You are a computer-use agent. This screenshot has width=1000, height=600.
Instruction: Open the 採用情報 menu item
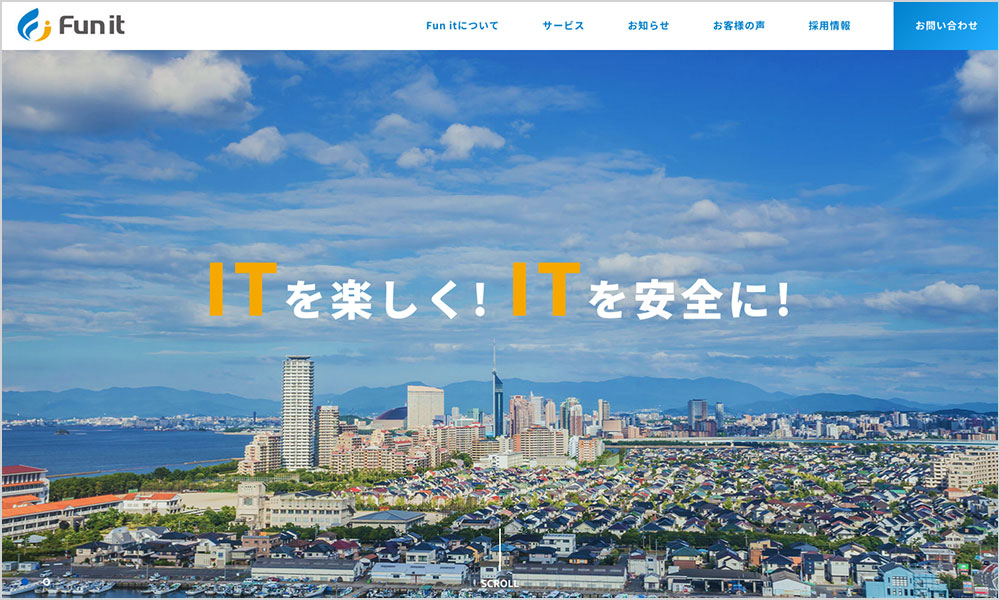(830, 26)
